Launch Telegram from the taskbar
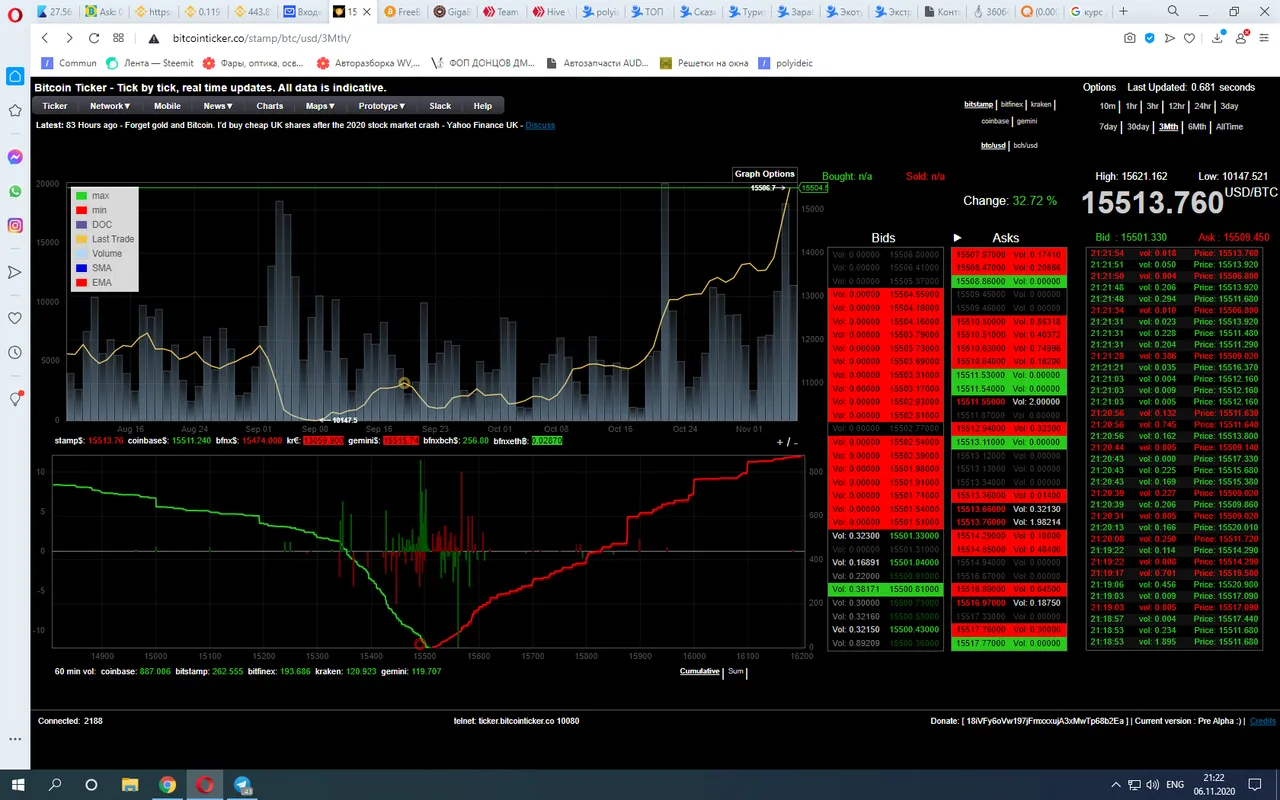This screenshot has height=800, width=1280. [x=243, y=784]
